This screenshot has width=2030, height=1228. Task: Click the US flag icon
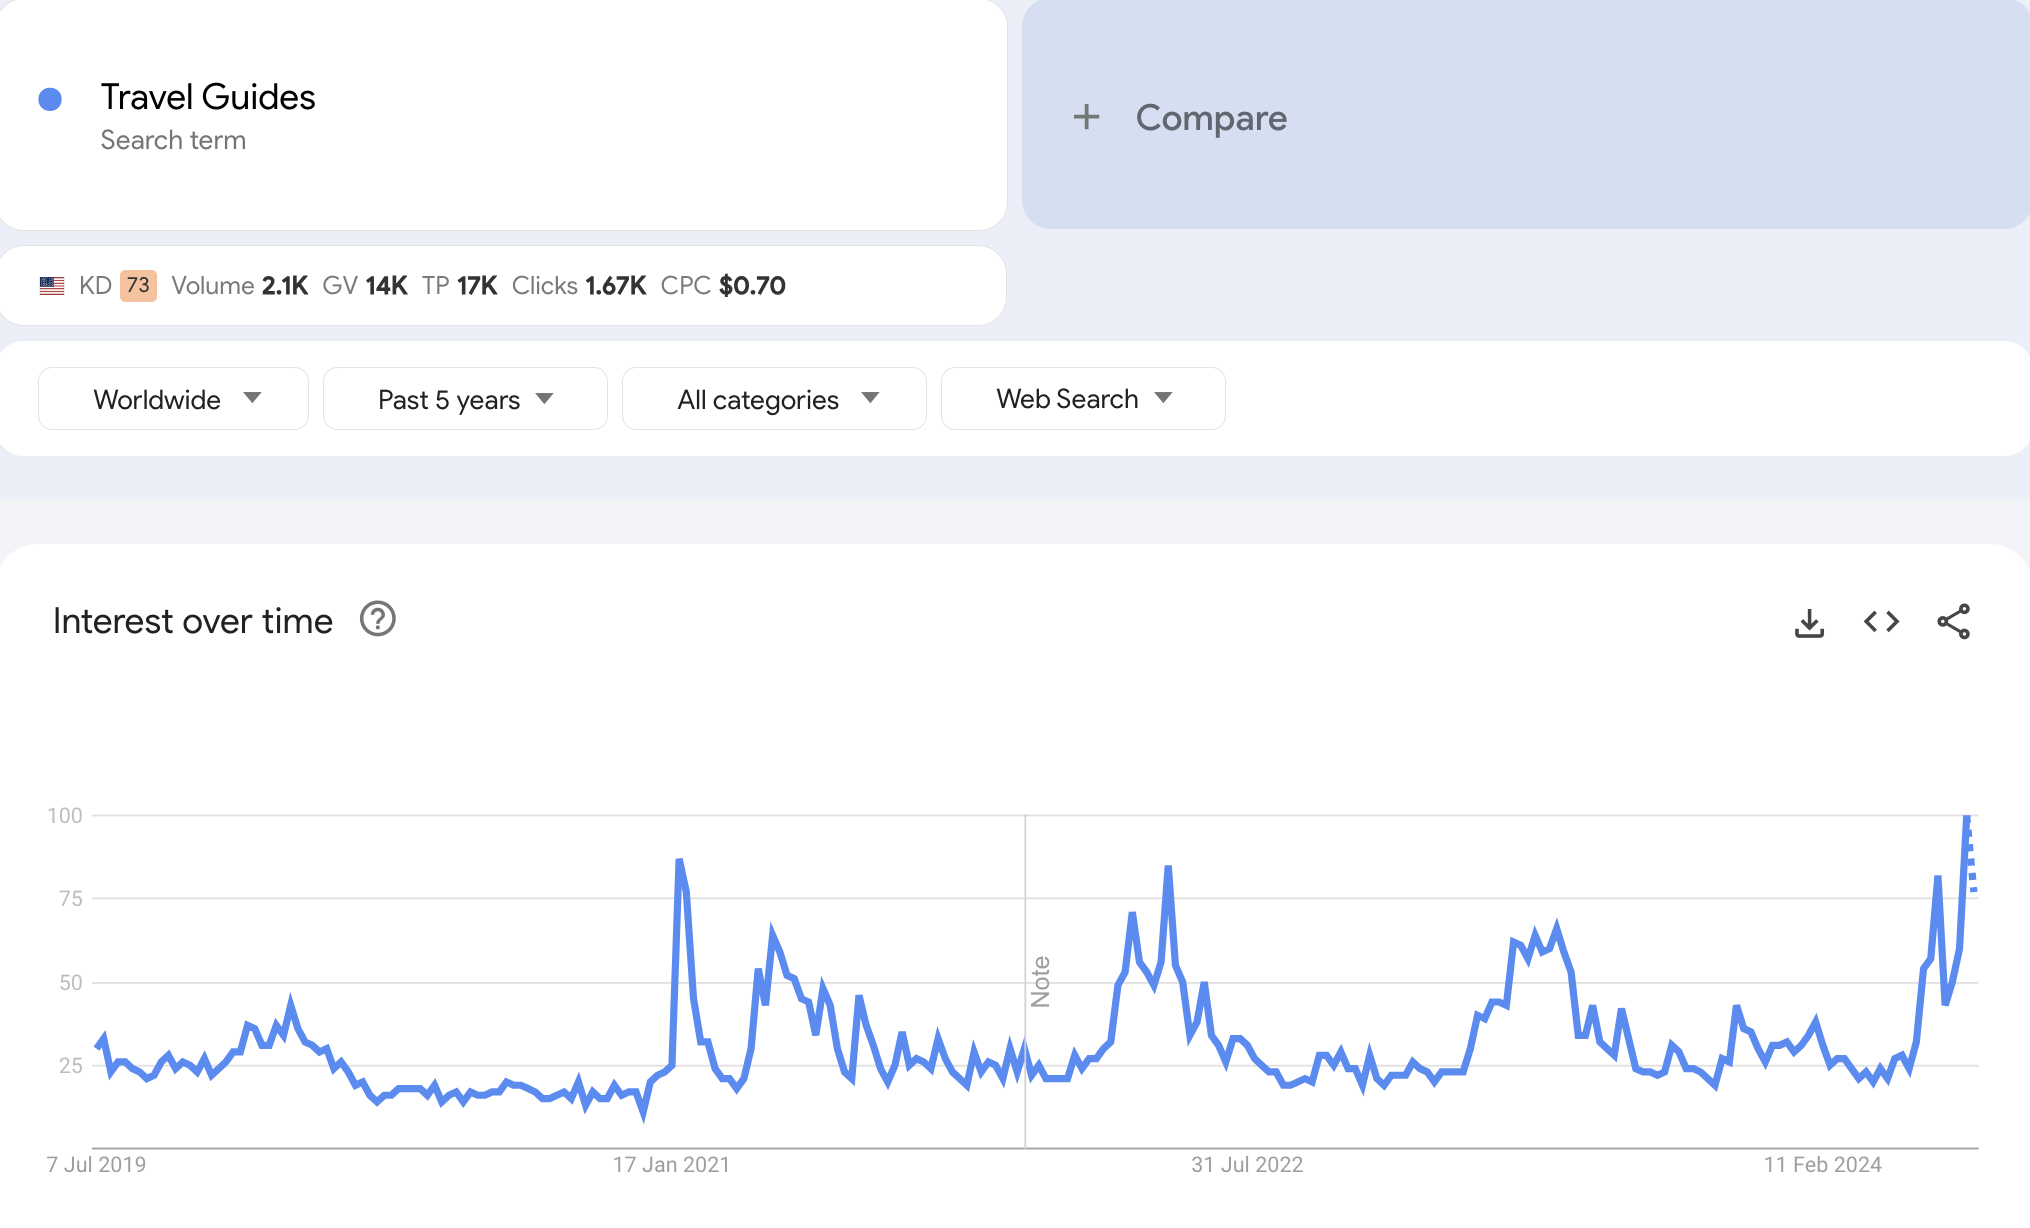(52, 286)
